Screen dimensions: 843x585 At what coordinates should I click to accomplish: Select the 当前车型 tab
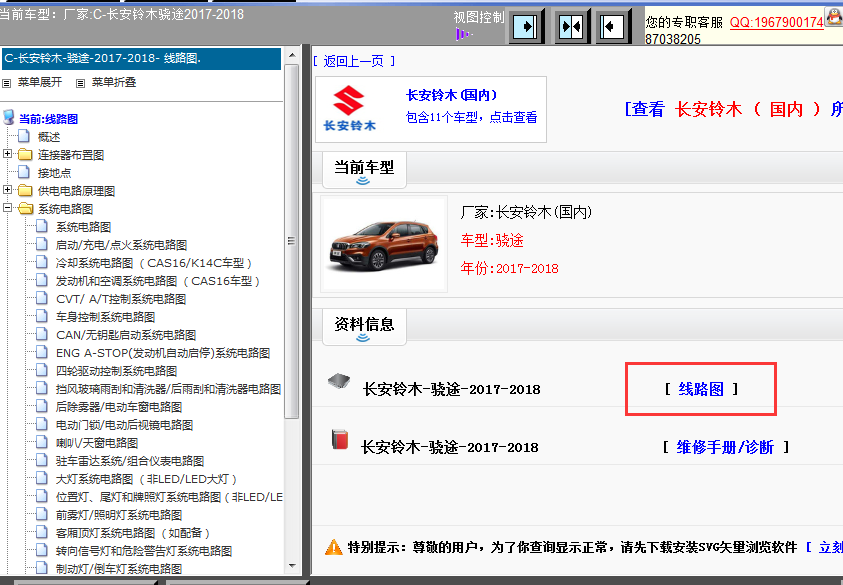[364, 170]
